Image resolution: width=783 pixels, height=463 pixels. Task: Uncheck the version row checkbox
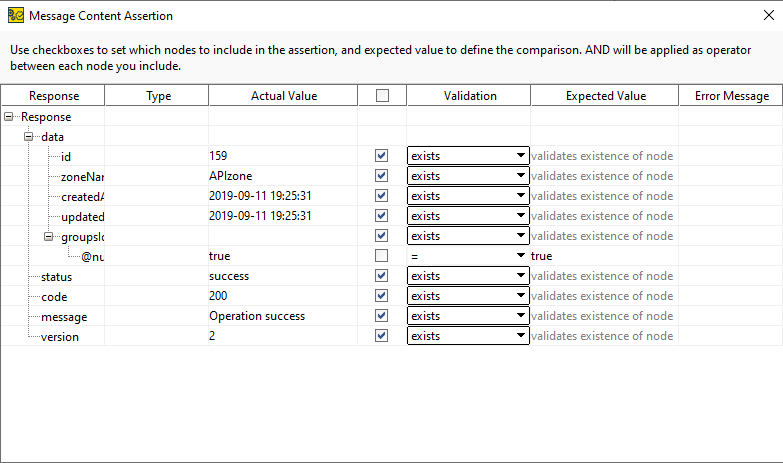tap(381, 336)
